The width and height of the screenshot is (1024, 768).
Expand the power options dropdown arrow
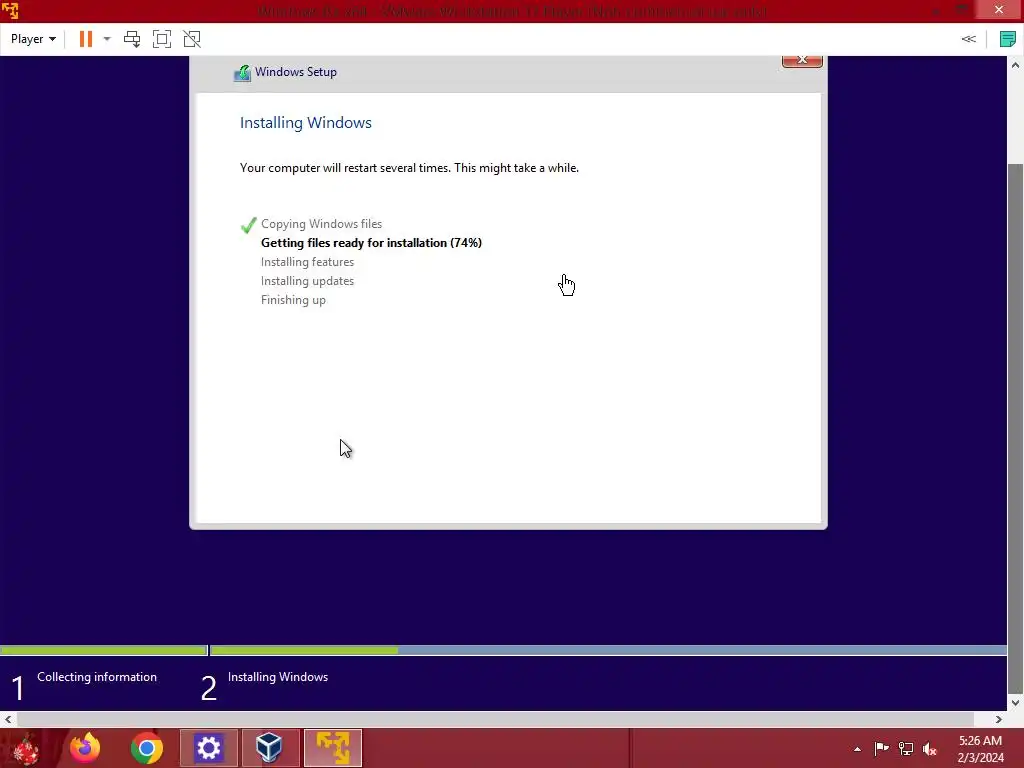[x=107, y=39]
